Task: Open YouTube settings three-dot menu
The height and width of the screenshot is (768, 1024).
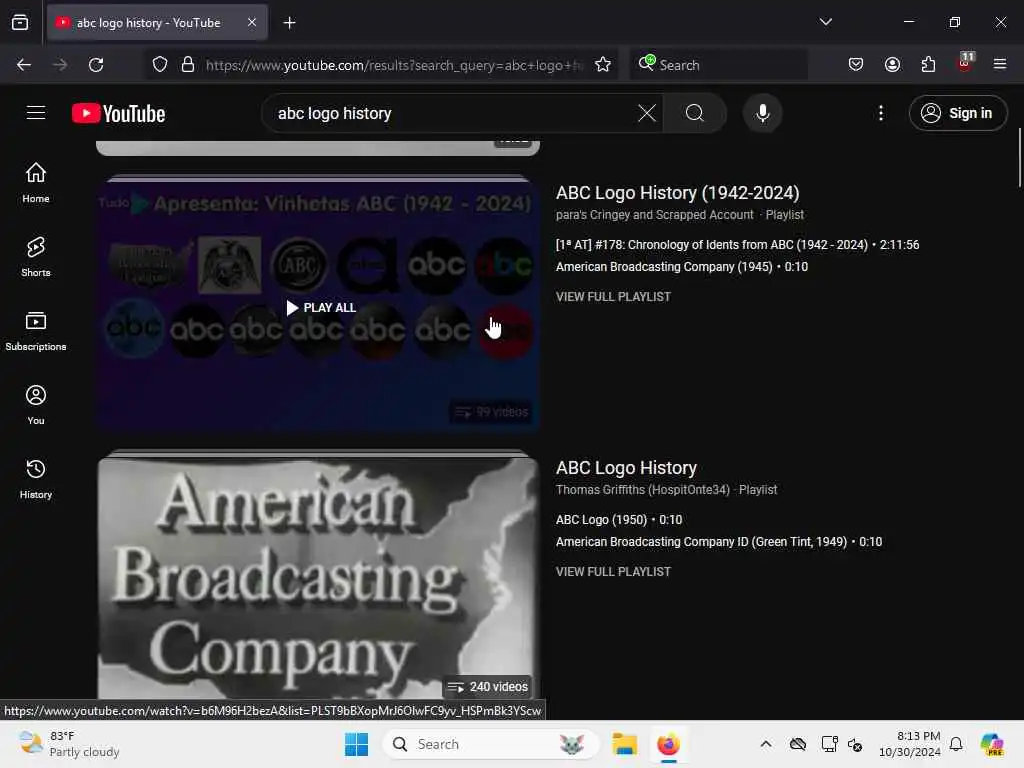Action: coord(881,113)
